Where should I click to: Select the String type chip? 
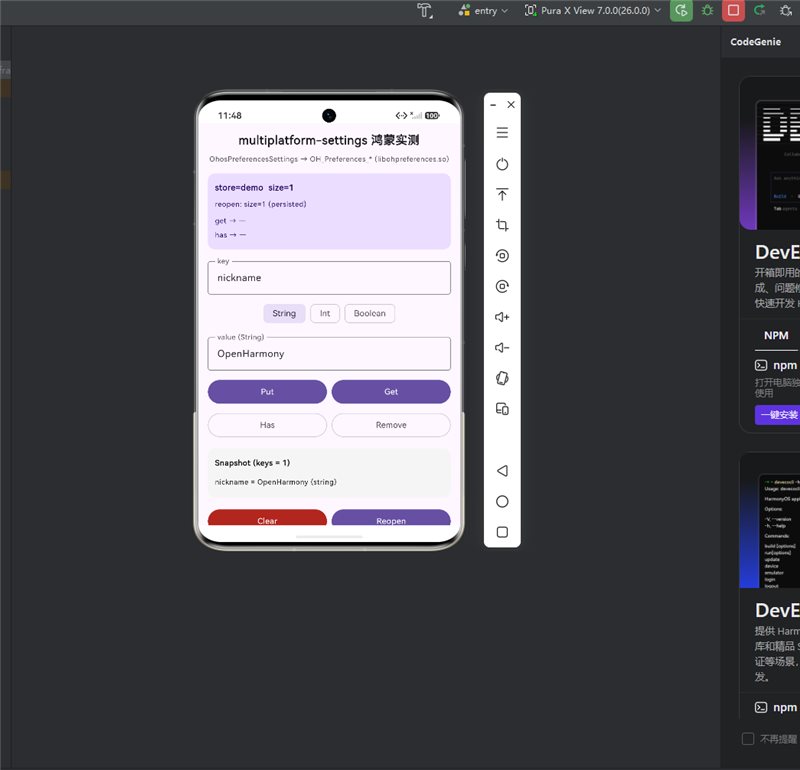point(284,313)
